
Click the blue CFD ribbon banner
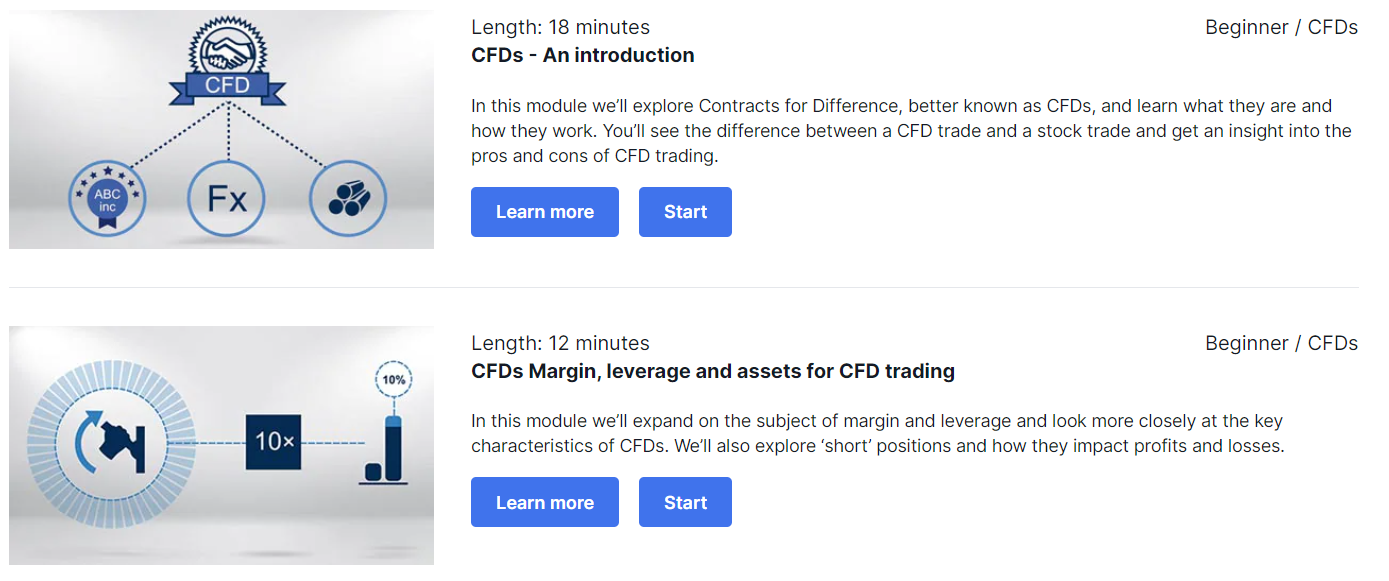point(227,85)
